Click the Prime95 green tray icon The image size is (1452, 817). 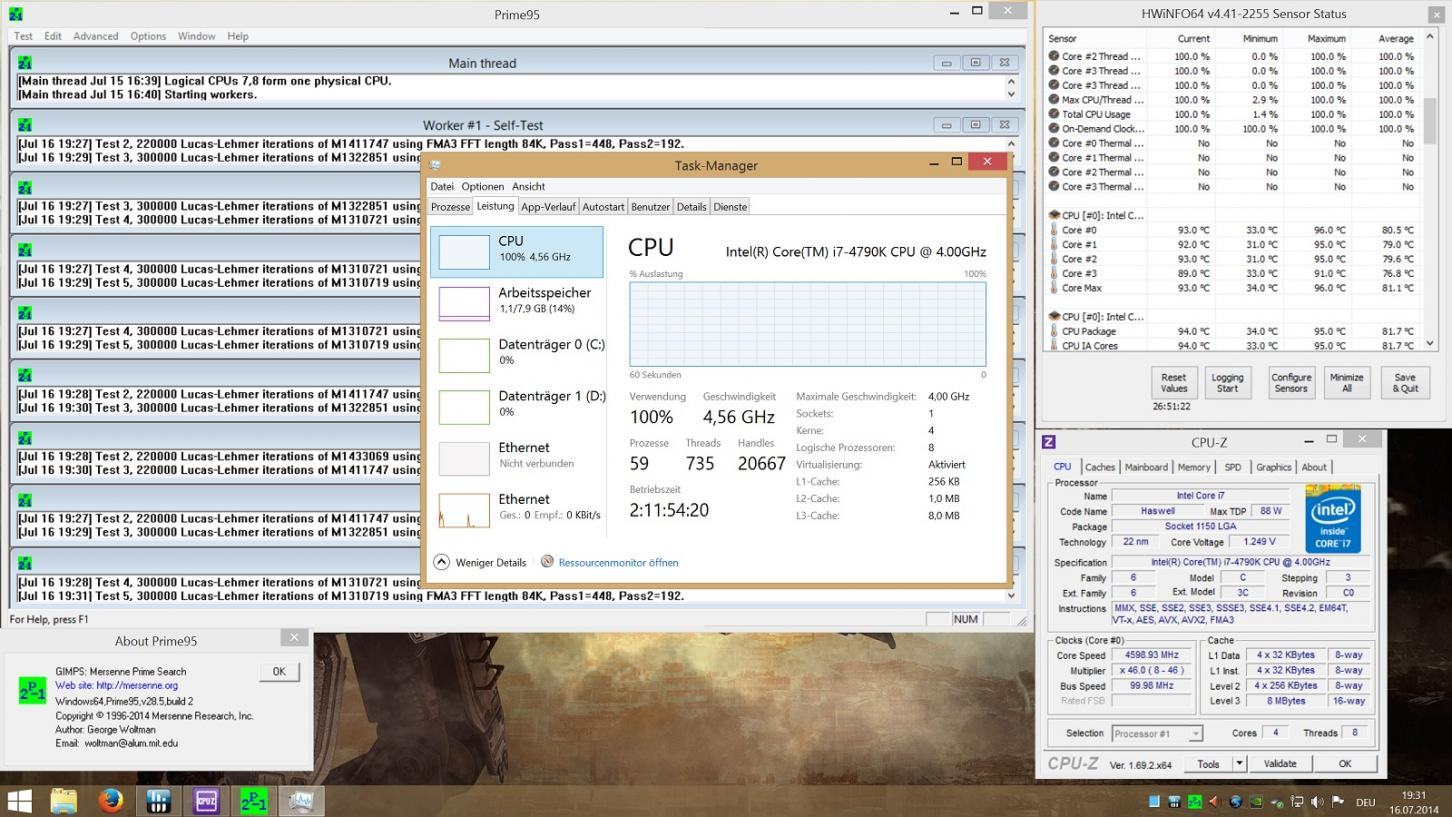click(x=1194, y=802)
